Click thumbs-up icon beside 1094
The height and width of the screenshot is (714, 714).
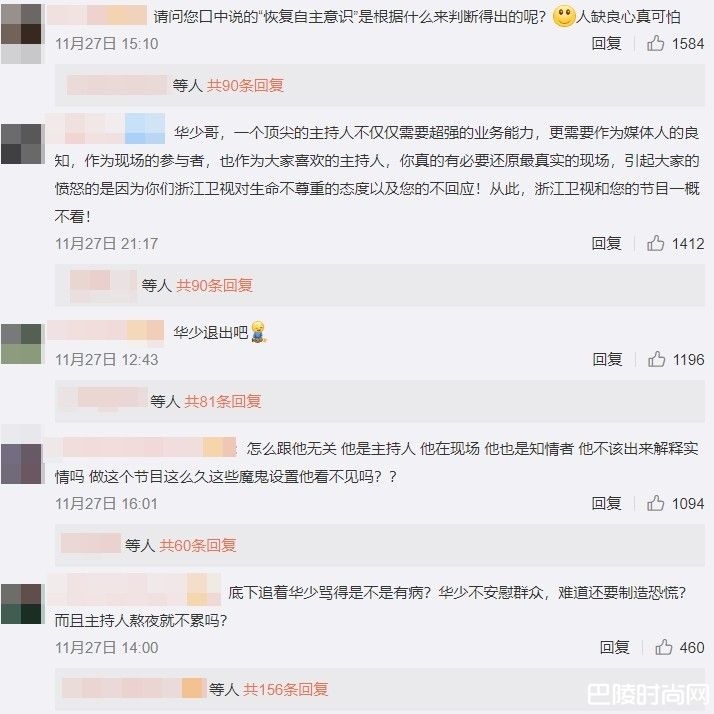[655, 503]
